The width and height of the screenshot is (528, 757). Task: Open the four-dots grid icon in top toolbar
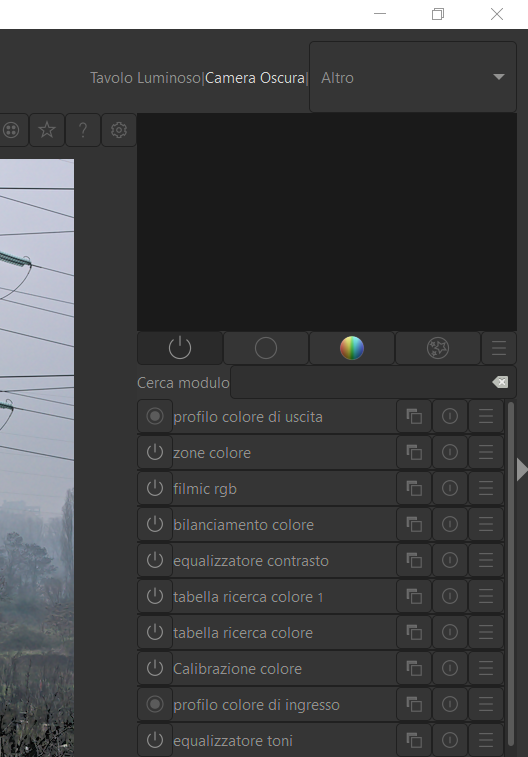11,130
